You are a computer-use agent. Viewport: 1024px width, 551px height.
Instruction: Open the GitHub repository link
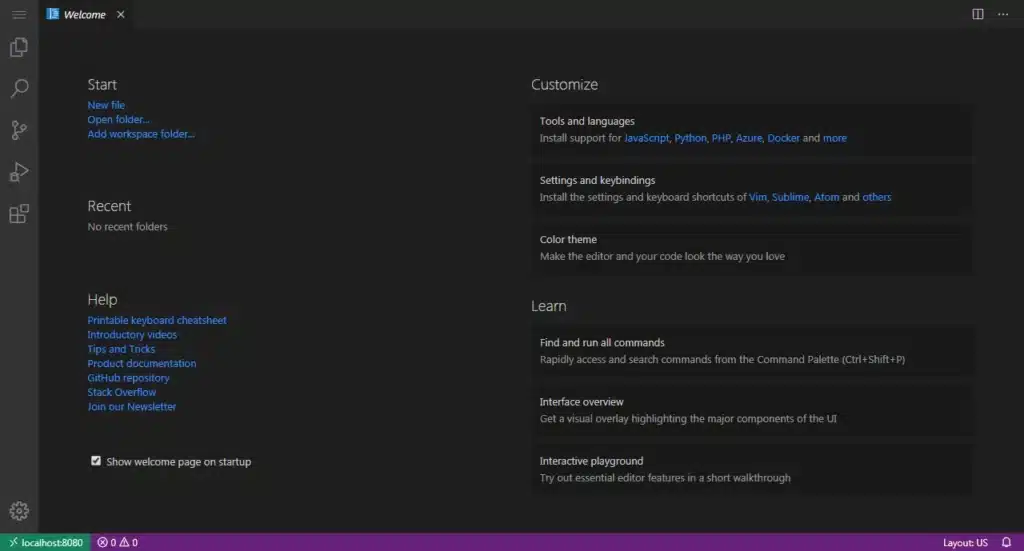click(x=128, y=377)
